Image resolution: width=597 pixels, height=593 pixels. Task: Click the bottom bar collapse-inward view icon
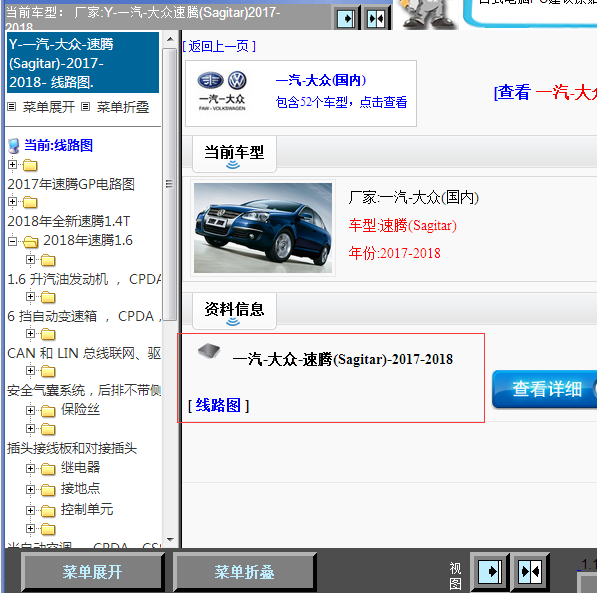point(530,571)
